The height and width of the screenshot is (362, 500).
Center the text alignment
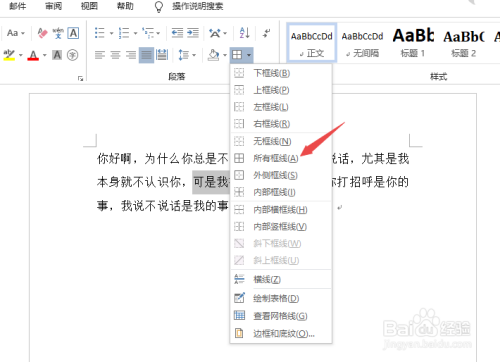115,55
